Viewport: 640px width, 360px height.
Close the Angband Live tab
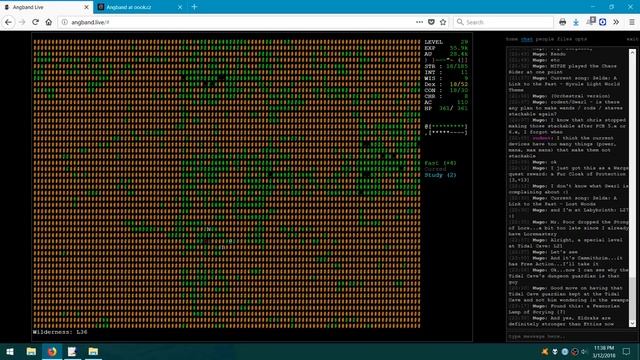[86, 7]
